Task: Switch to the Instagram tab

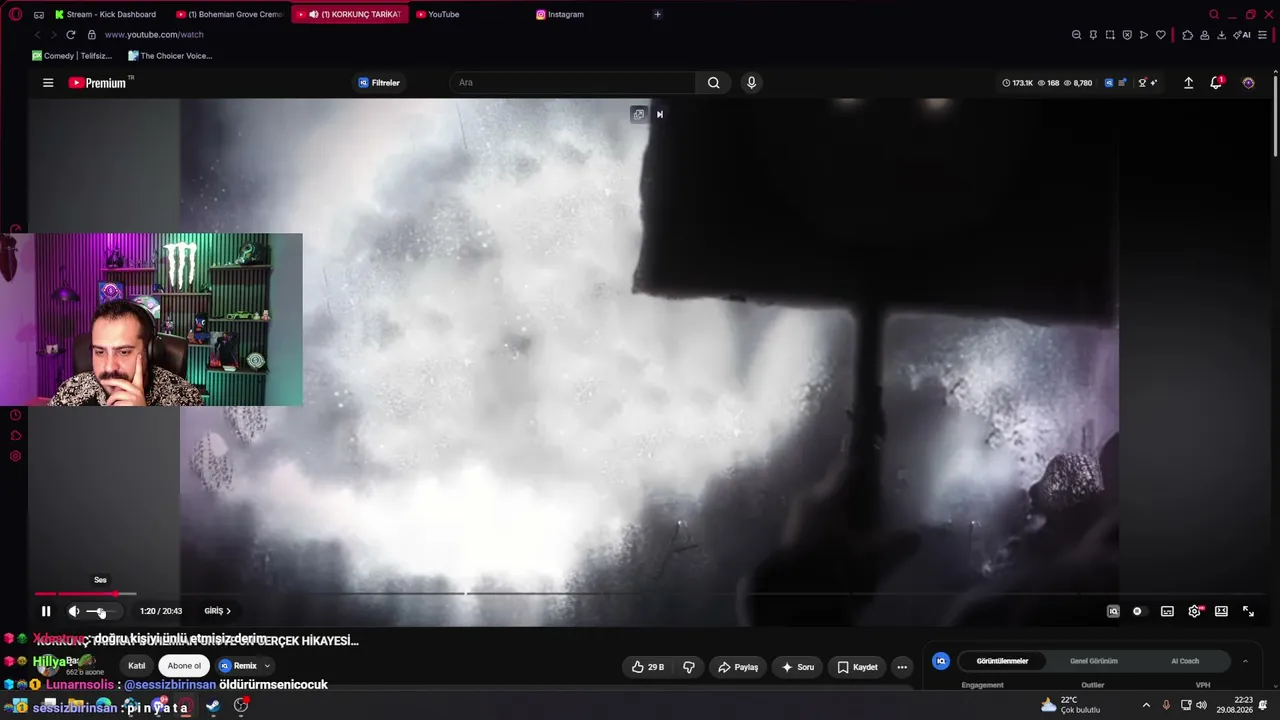Action: (x=590, y=15)
